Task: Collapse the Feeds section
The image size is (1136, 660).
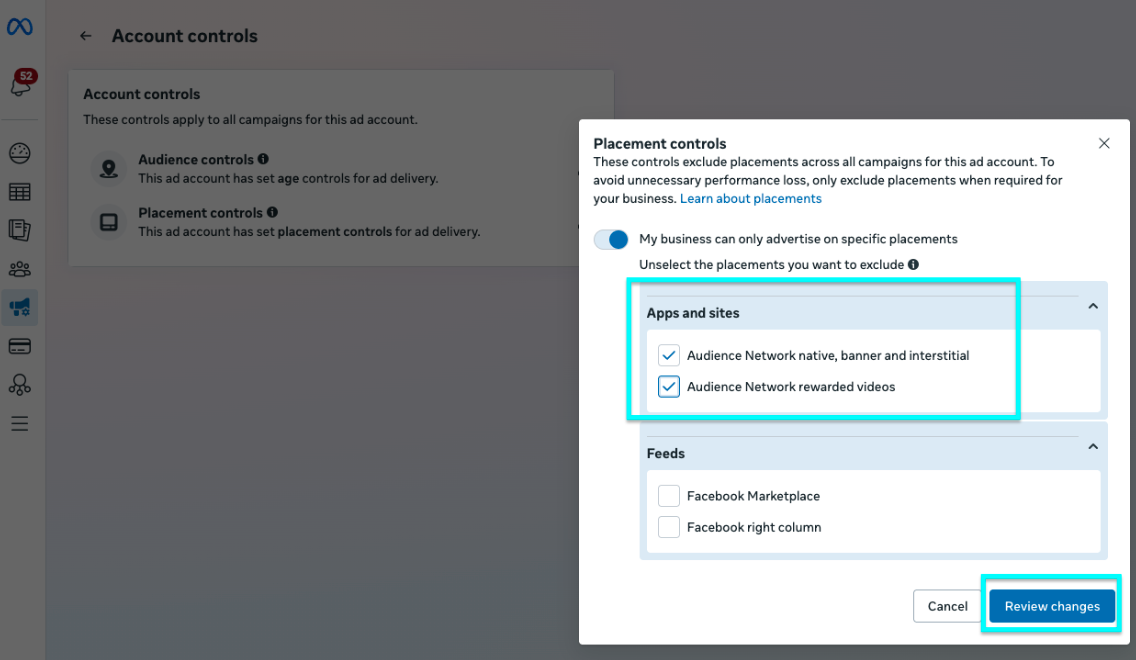Action: click(1093, 446)
